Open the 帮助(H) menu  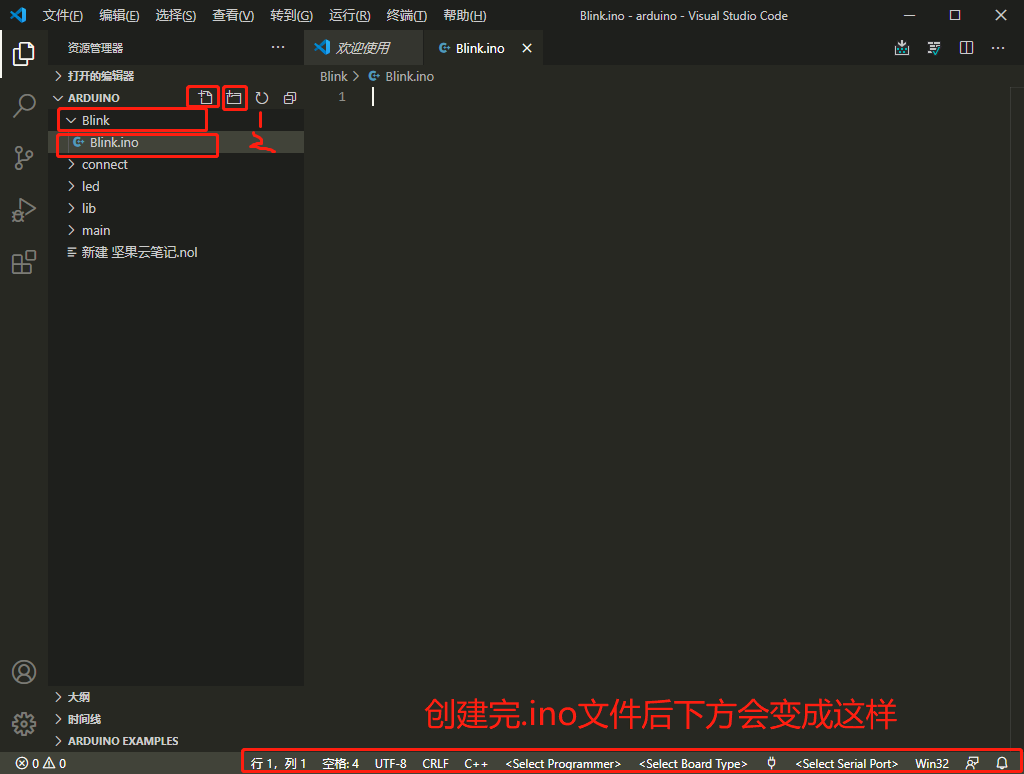tap(464, 16)
